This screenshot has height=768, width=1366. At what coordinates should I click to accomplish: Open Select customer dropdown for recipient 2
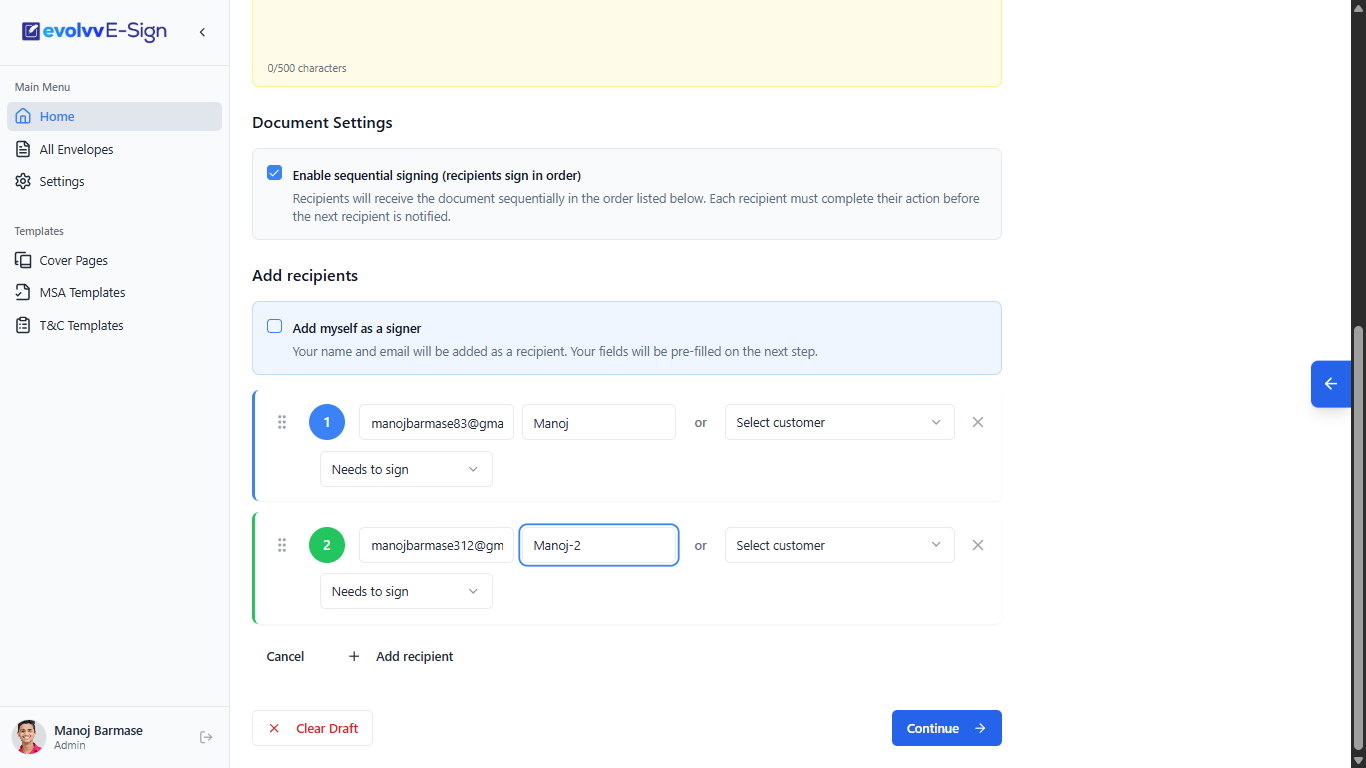840,545
